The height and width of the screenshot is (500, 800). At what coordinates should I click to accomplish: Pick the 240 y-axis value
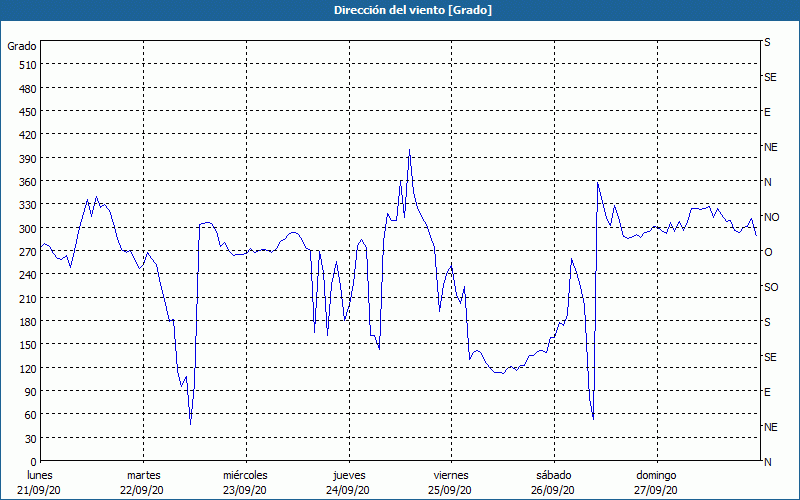click(28, 275)
